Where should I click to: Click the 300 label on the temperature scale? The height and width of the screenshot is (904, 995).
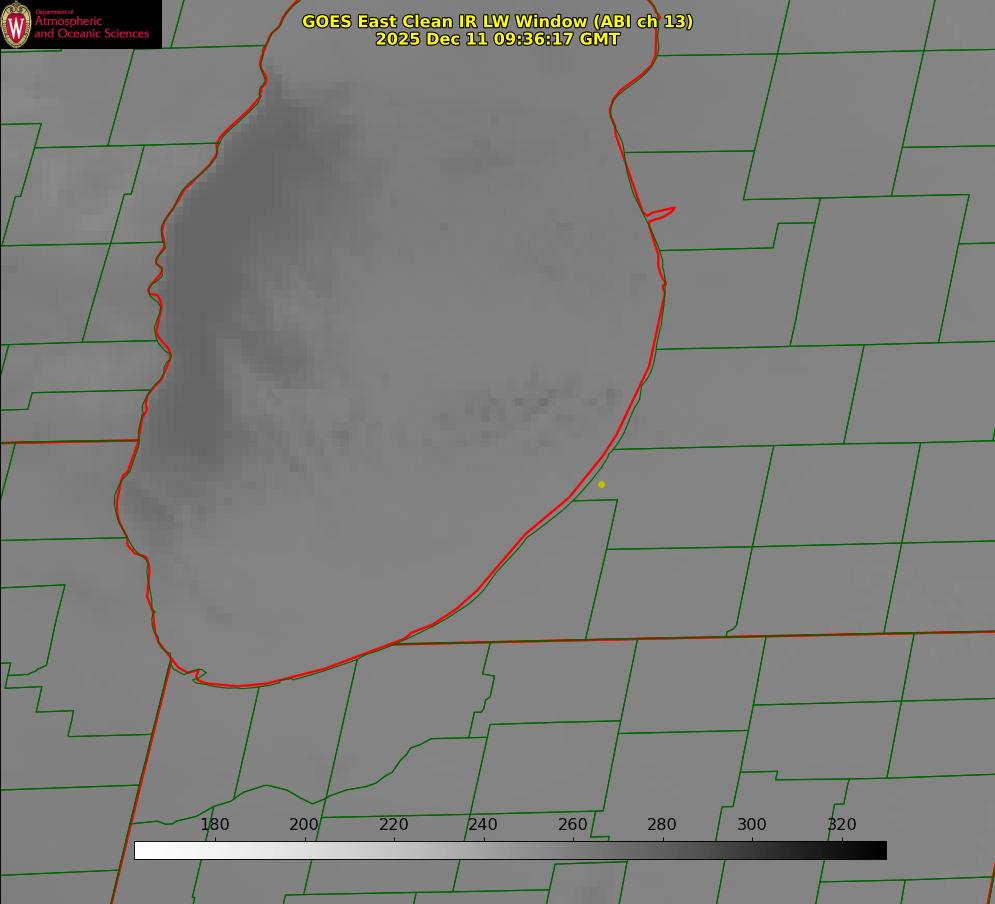point(752,825)
